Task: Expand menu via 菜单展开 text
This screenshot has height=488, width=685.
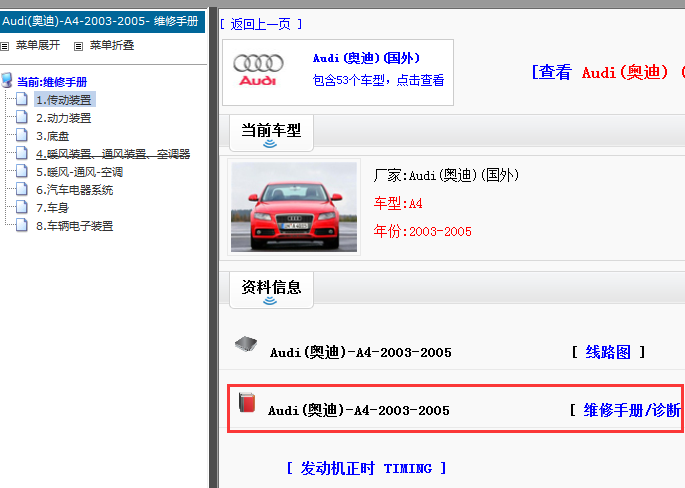Action: [x=38, y=45]
